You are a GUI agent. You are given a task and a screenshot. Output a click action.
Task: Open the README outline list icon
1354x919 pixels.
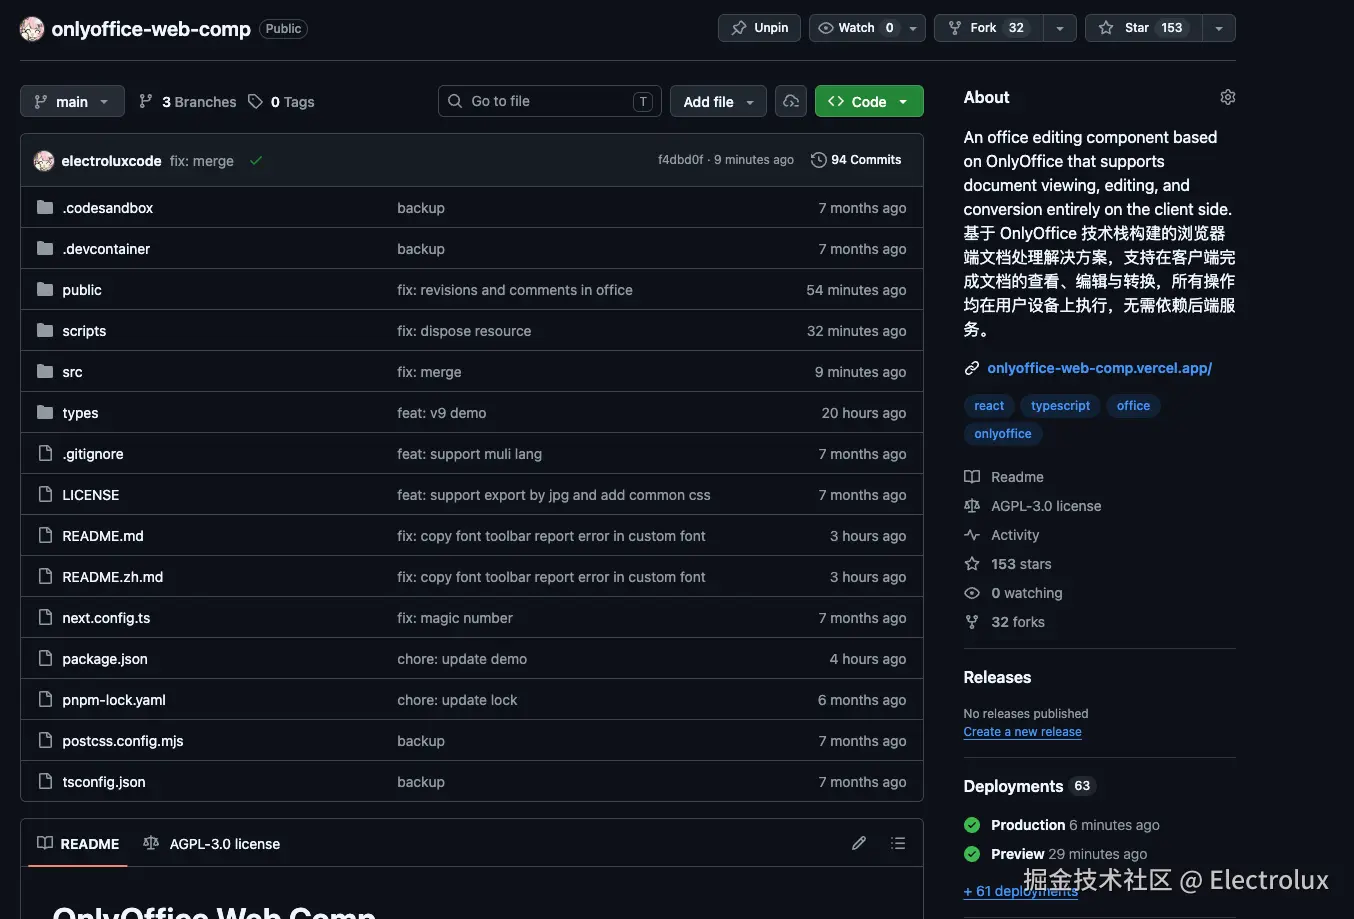(x=898, y=843)
